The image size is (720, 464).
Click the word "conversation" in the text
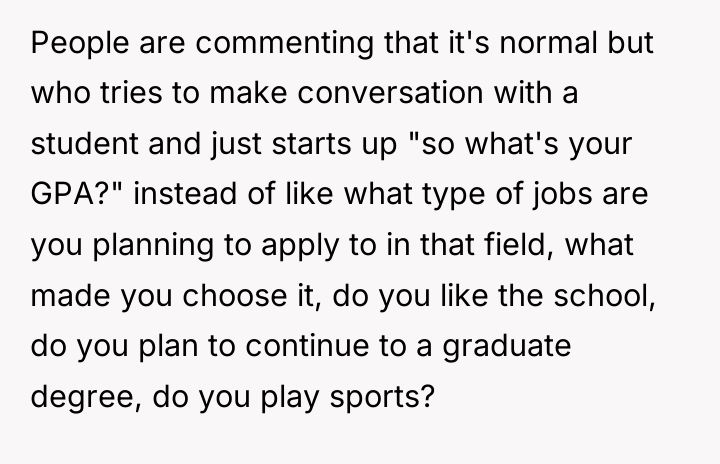[390, 93]
